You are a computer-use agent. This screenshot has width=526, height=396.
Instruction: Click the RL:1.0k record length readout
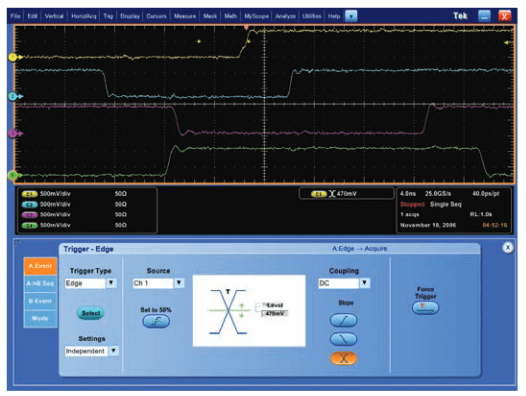tap(481, 214)
